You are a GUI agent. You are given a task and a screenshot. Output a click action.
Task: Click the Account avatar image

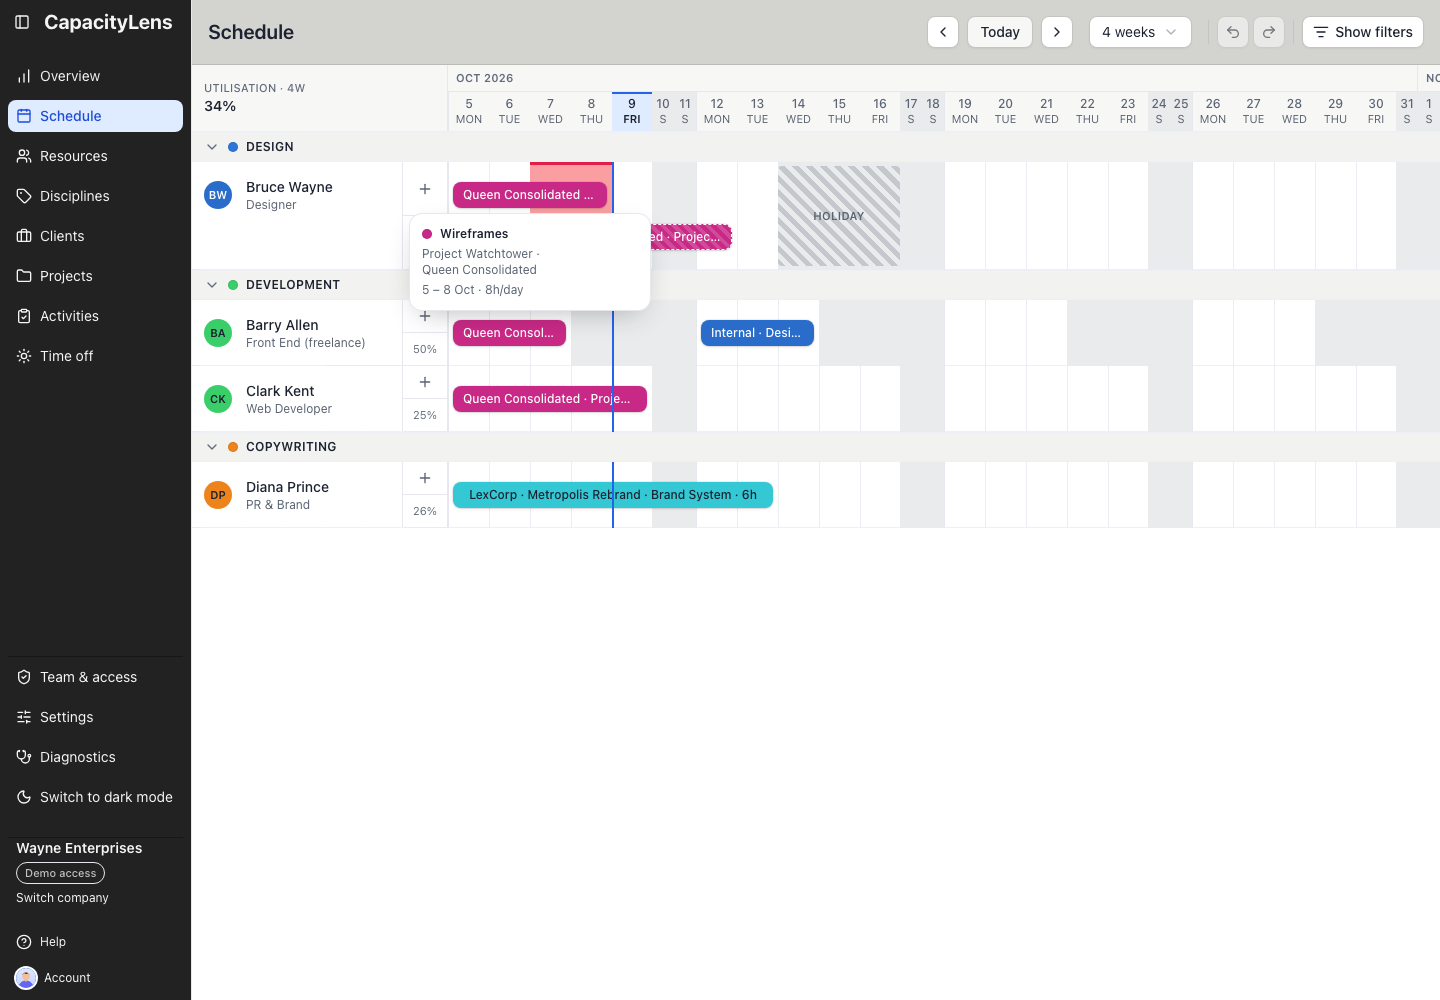pos(26,978)
